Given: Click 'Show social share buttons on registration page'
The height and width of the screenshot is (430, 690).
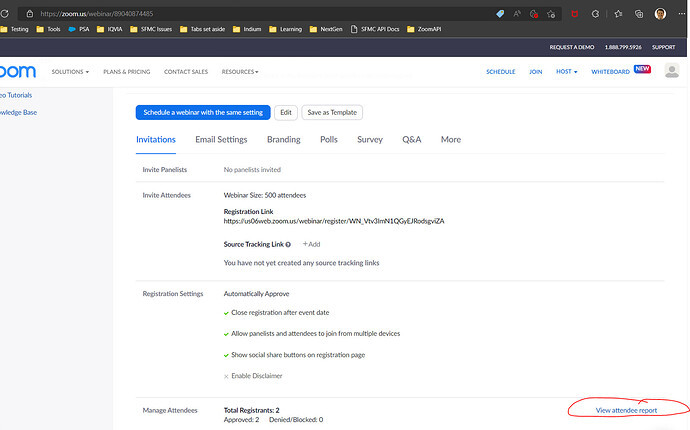Looking at the screenshot, I should 298,355.
